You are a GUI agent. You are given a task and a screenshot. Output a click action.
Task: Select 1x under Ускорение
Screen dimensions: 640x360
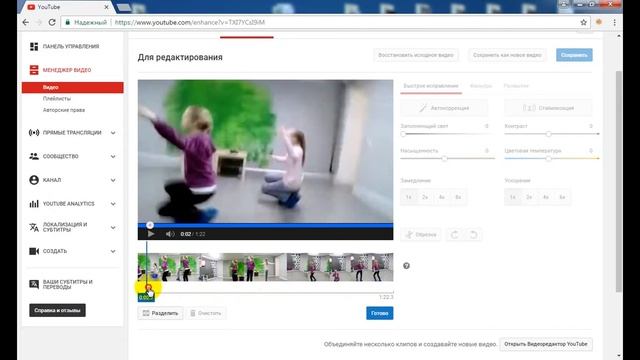(x=513, y=197)
